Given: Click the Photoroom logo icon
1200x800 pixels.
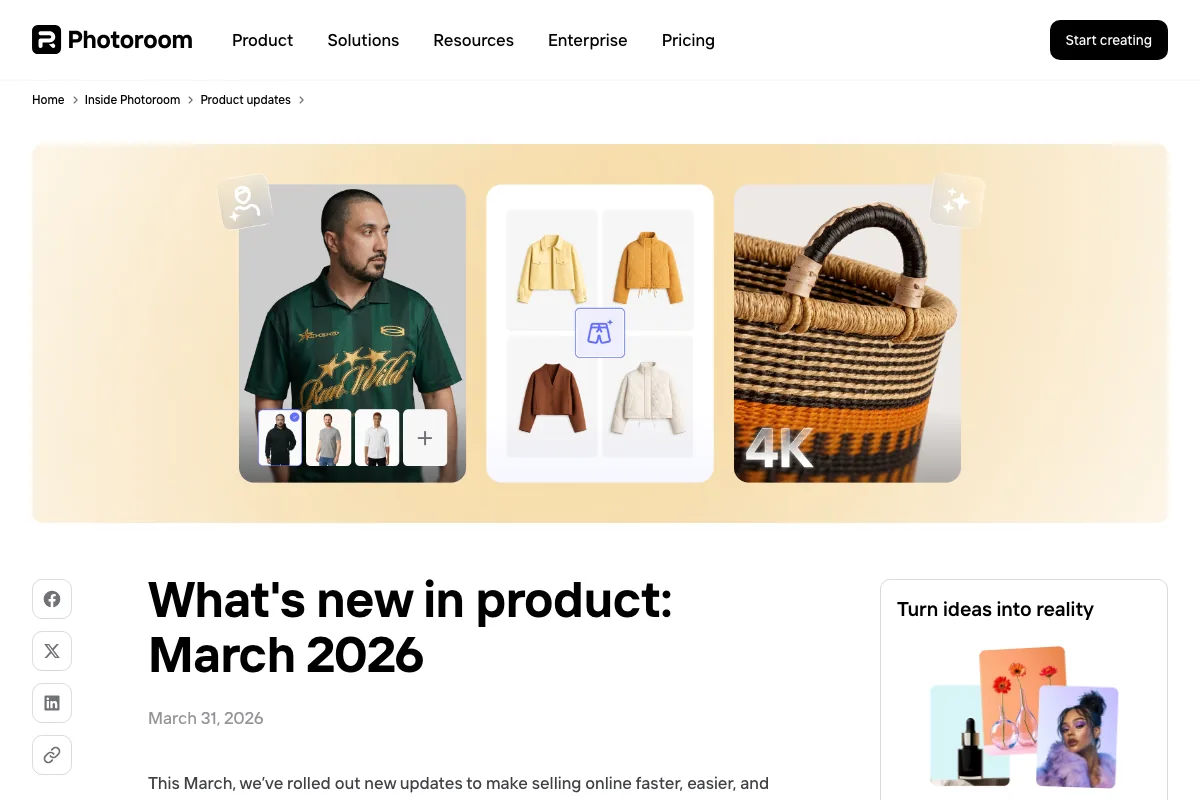Looking at the screenshot, I should coord(46,40).
